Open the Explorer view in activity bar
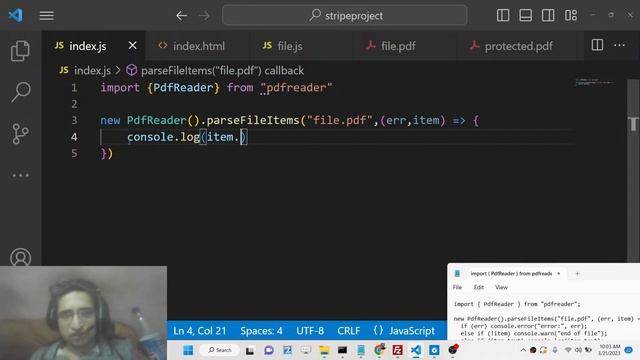 20,51
